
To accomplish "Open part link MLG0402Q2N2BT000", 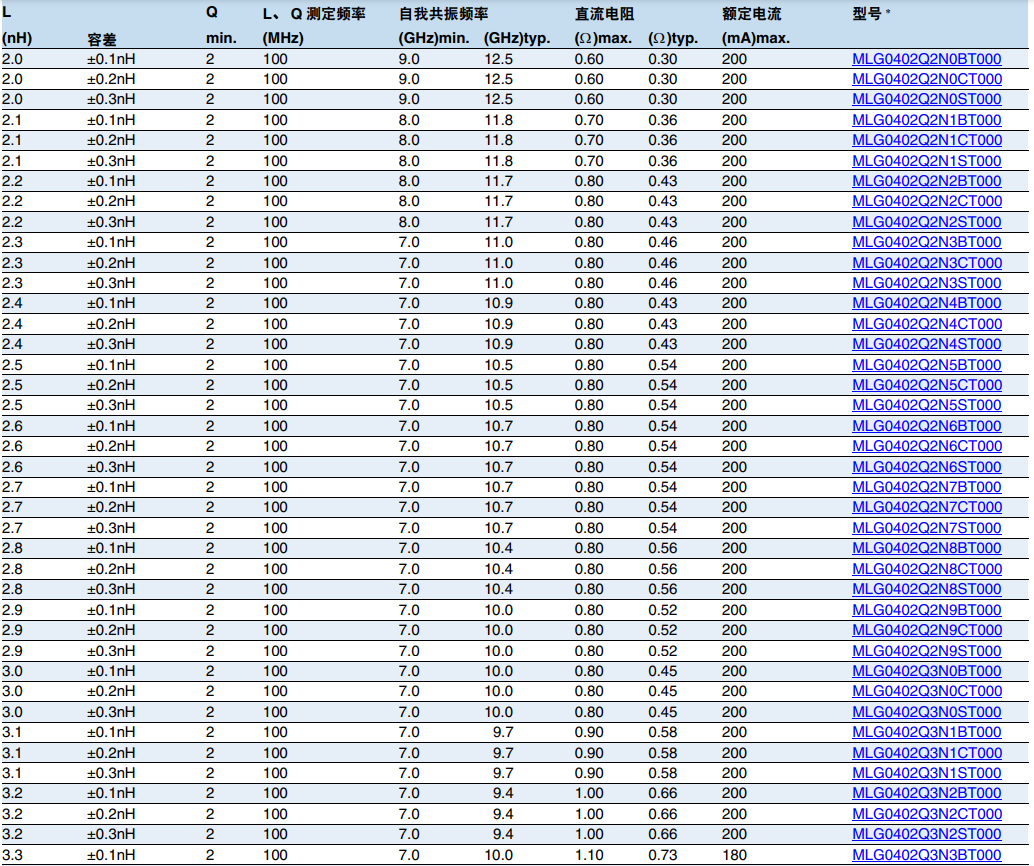I will (927, 181).
